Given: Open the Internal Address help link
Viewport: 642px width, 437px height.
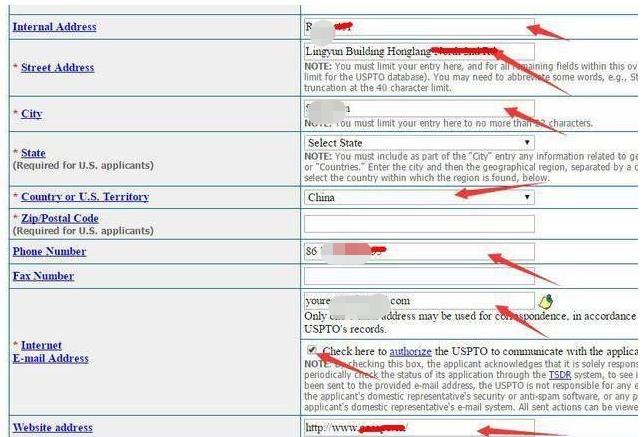Looking at the screenshot, I should tap(54, 26).
